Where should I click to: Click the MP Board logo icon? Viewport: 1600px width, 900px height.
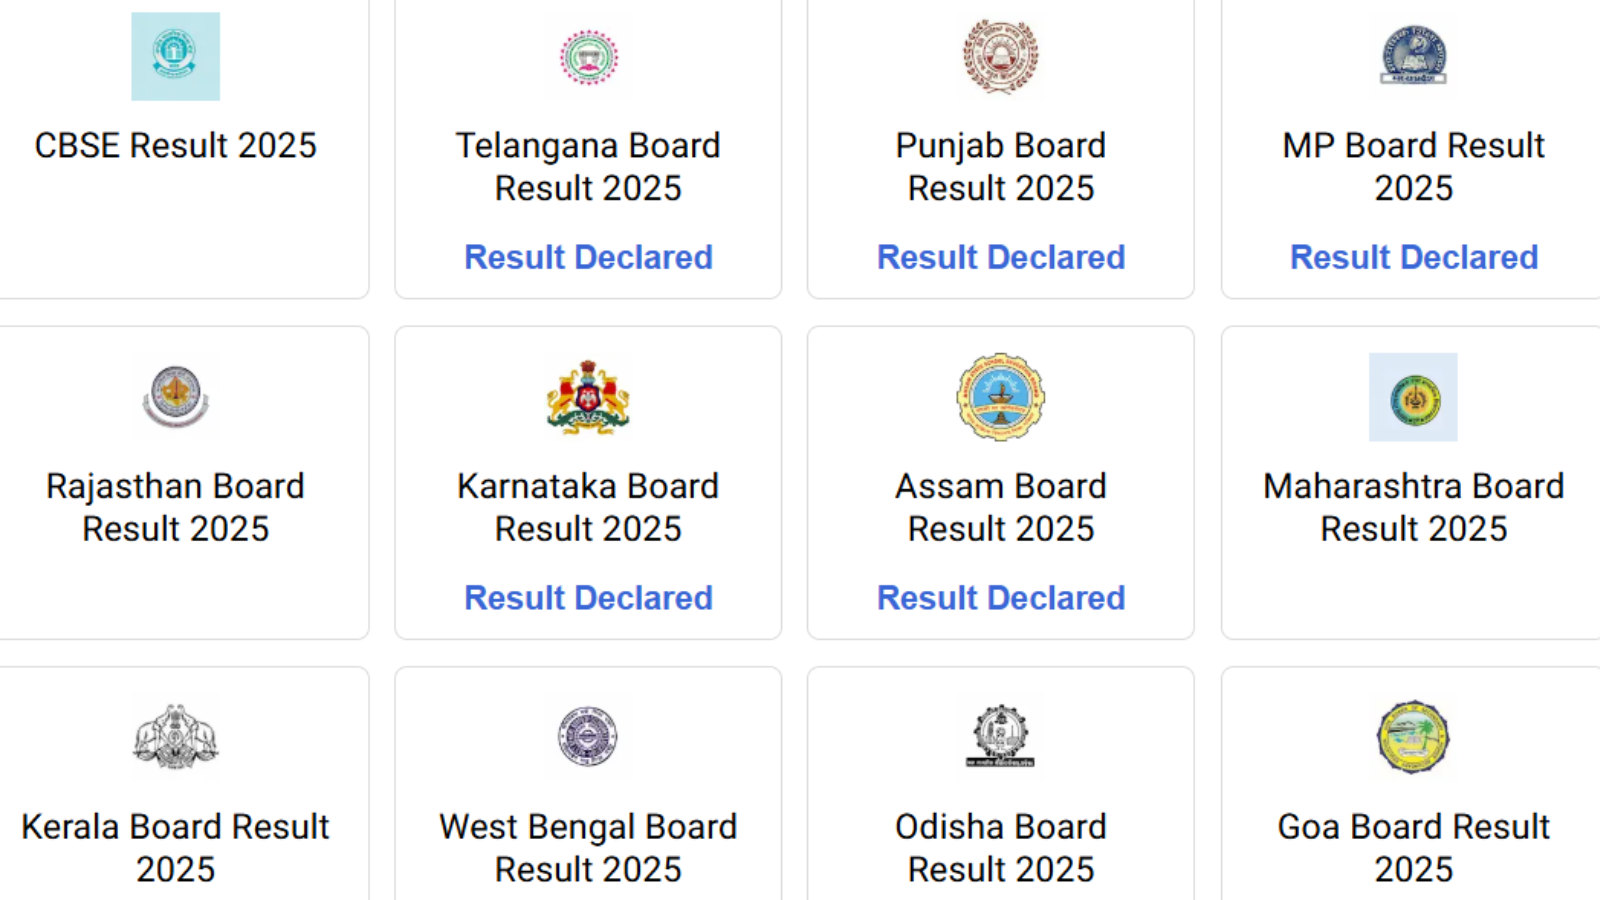pyautogui.click(x=1413, y=56)
